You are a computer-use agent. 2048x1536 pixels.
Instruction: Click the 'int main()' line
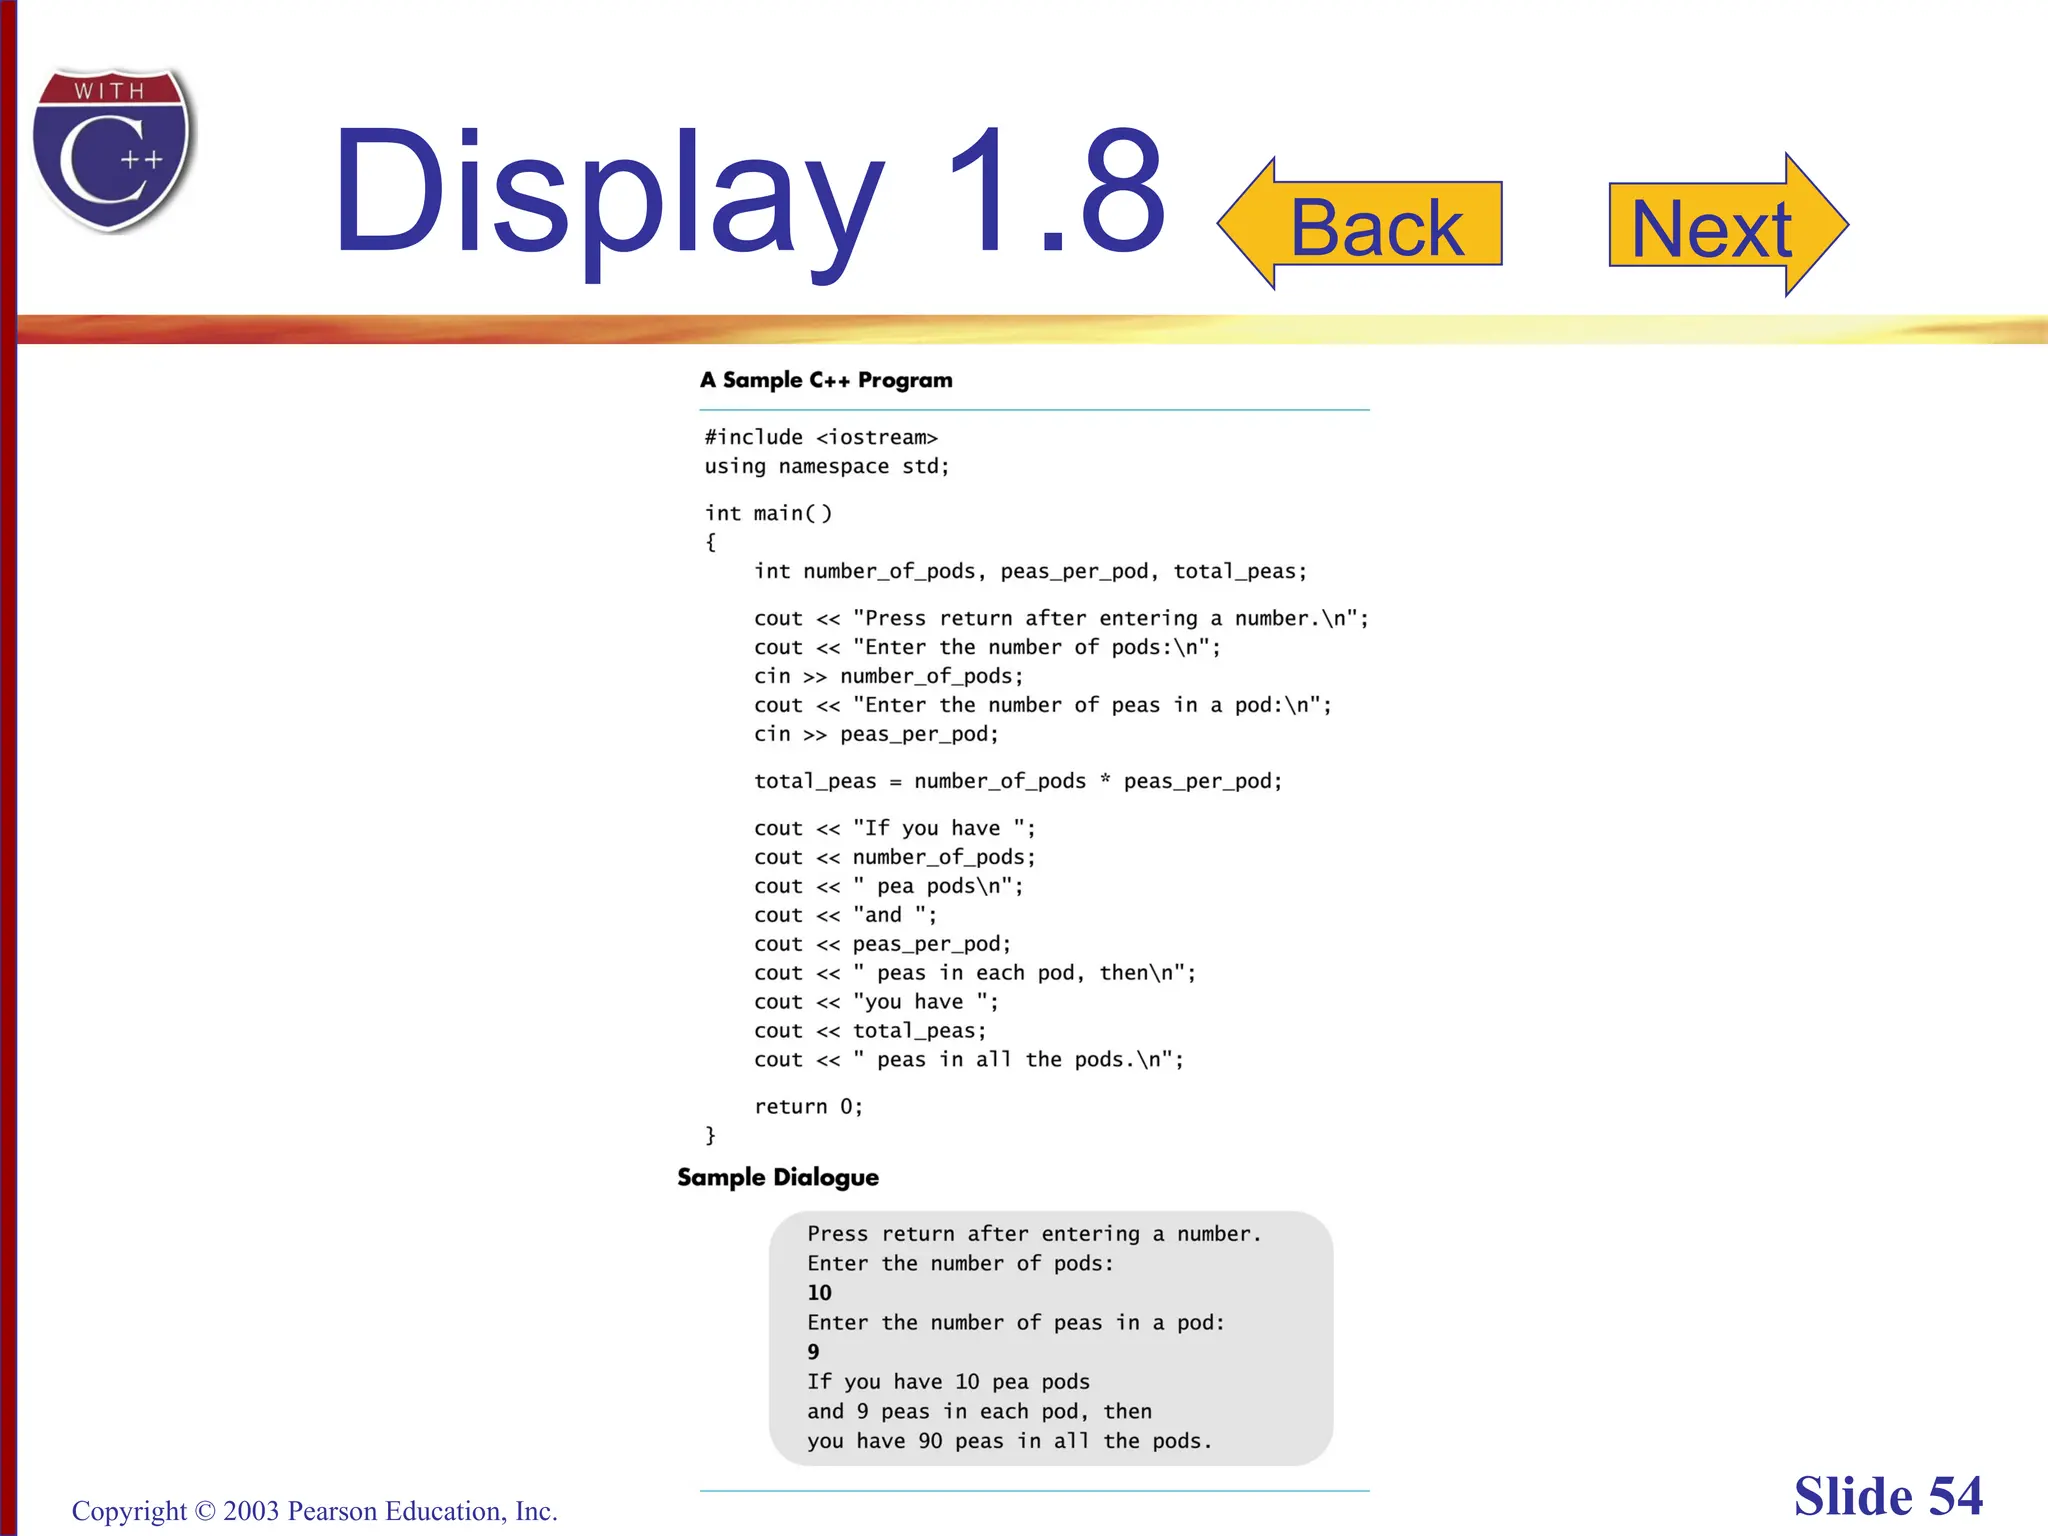click(768, 513)
